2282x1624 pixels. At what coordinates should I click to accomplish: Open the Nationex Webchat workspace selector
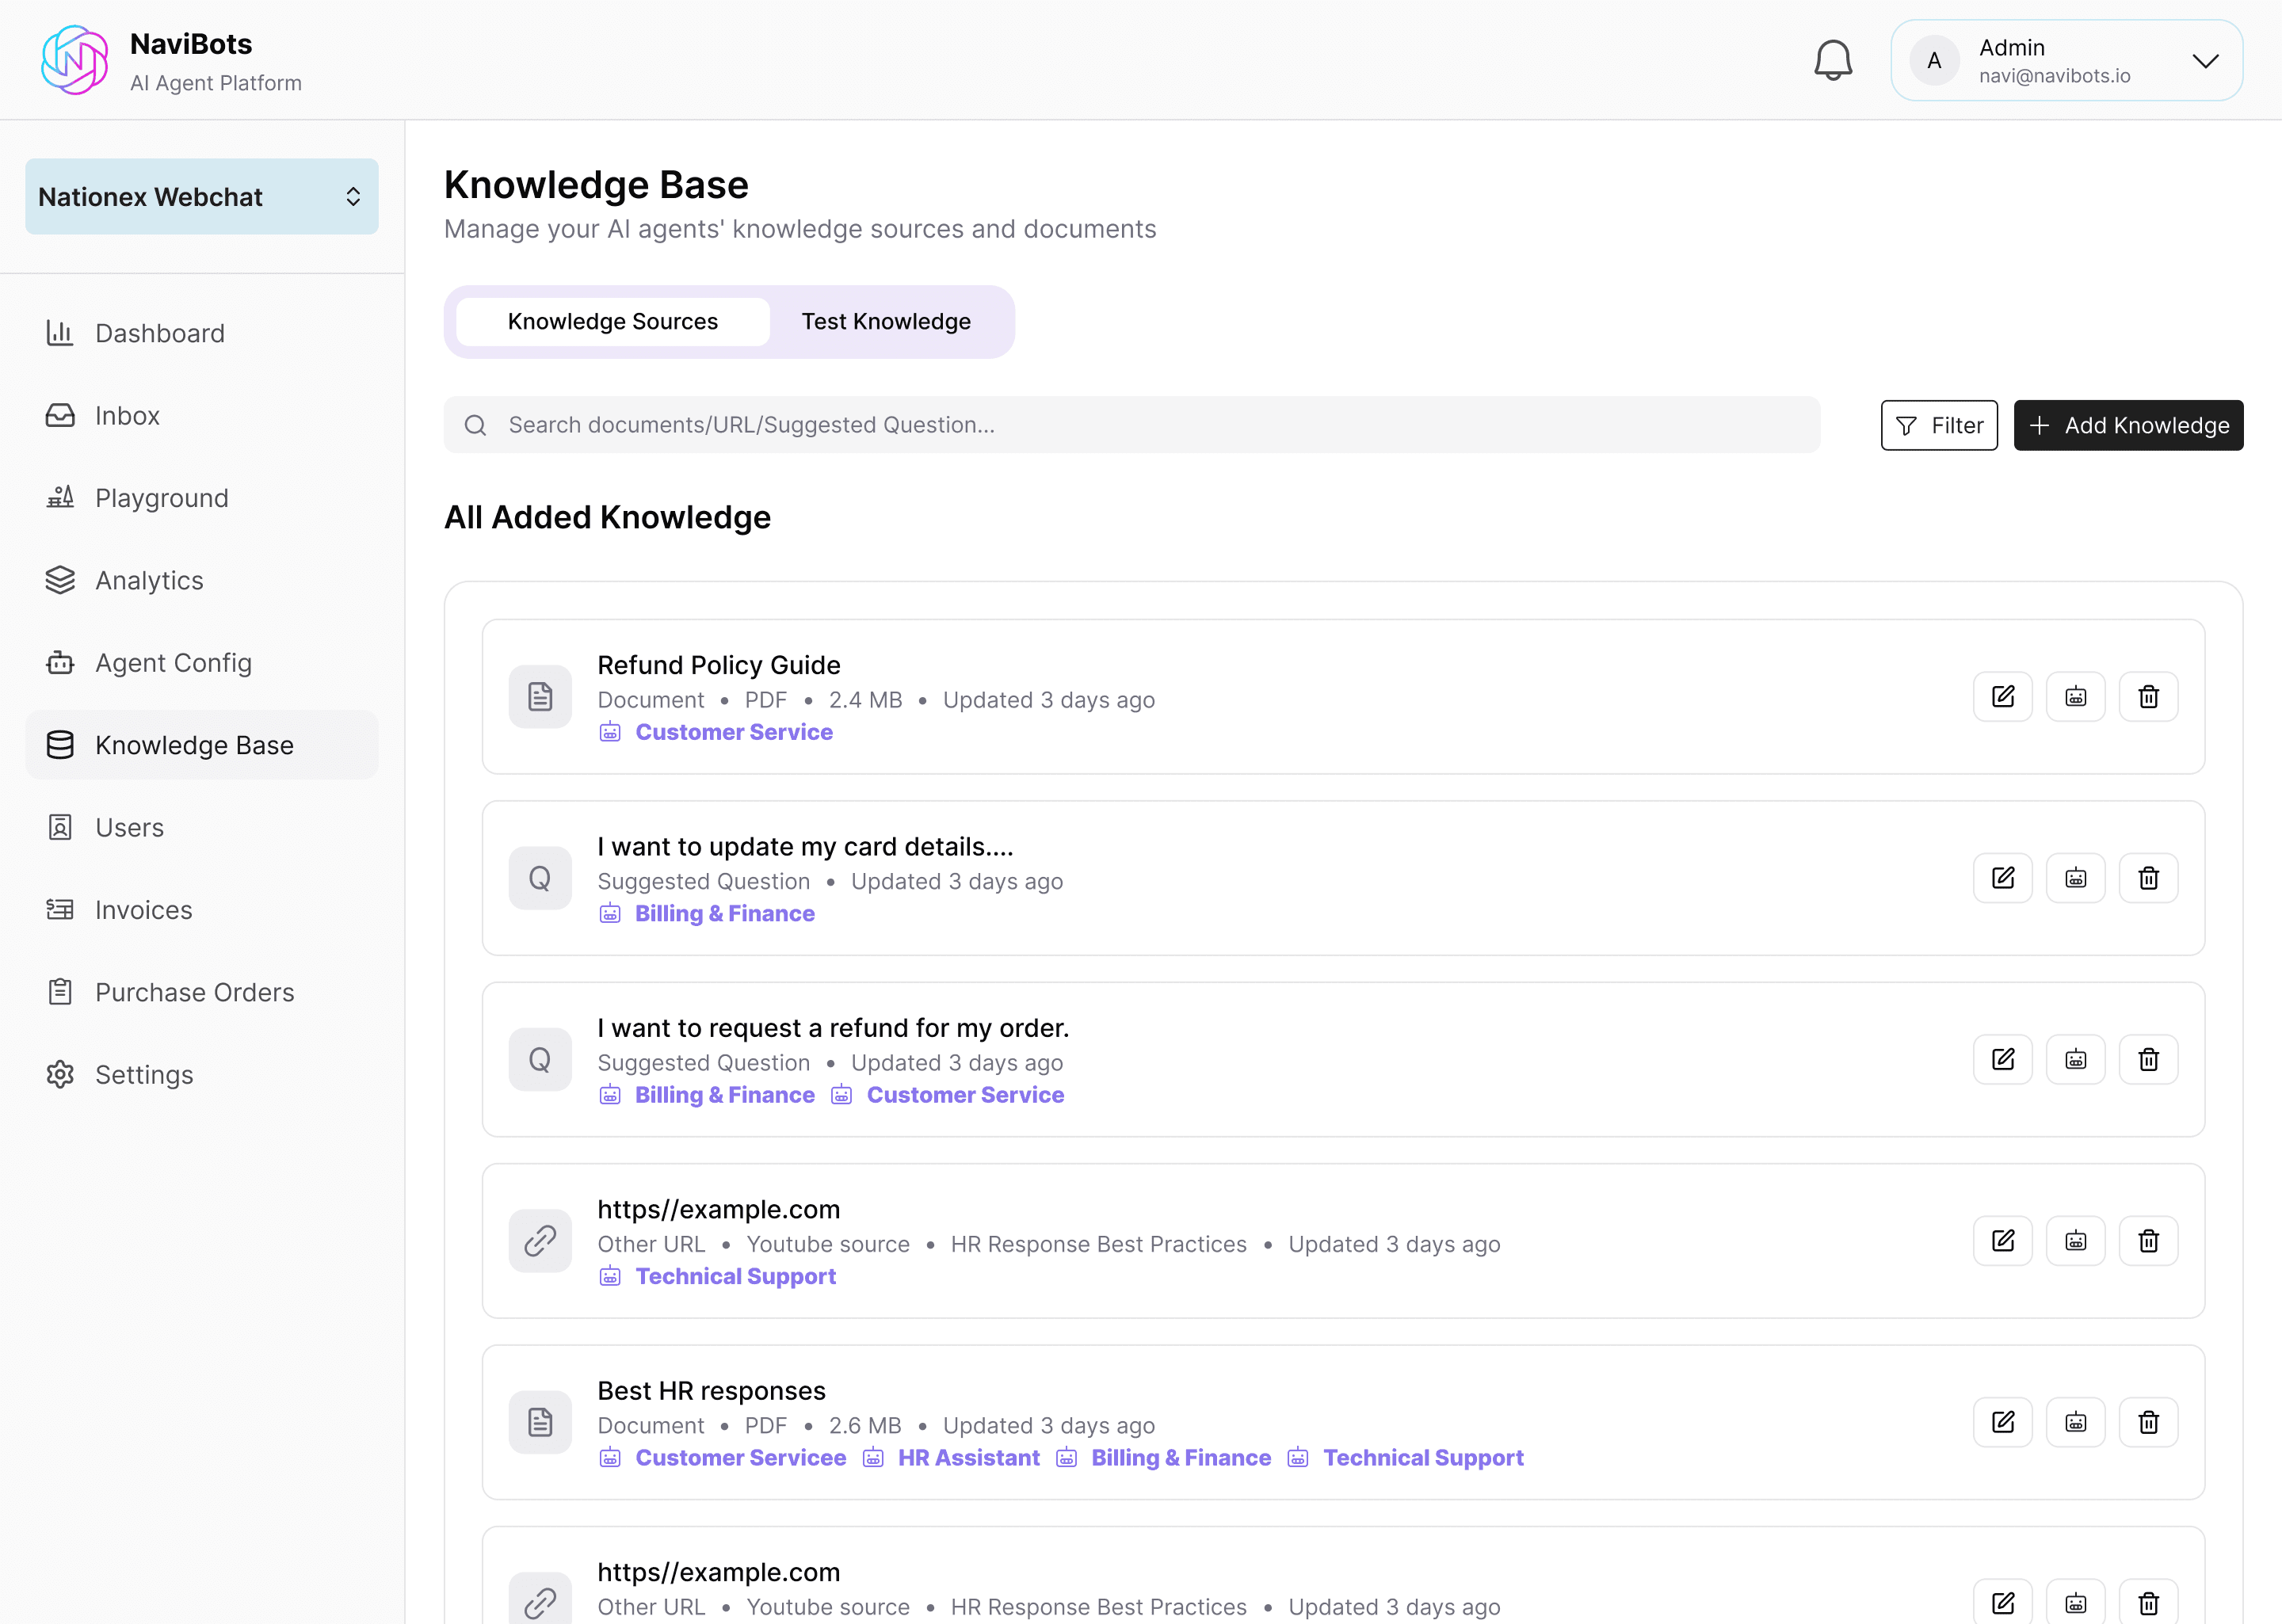coord(201,197)
